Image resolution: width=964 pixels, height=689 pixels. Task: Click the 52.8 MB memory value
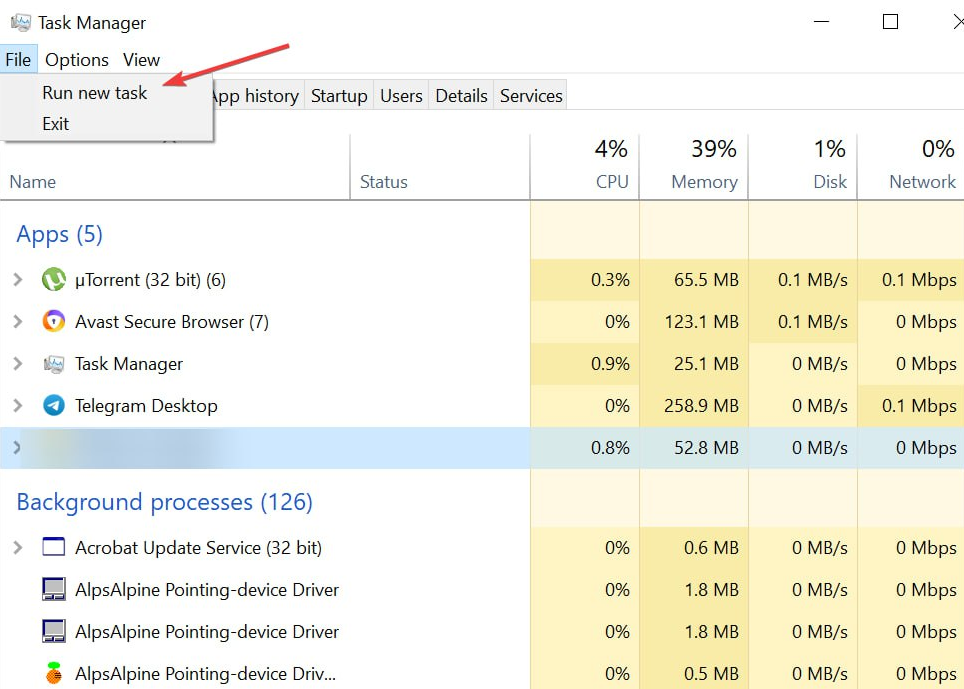706,447
